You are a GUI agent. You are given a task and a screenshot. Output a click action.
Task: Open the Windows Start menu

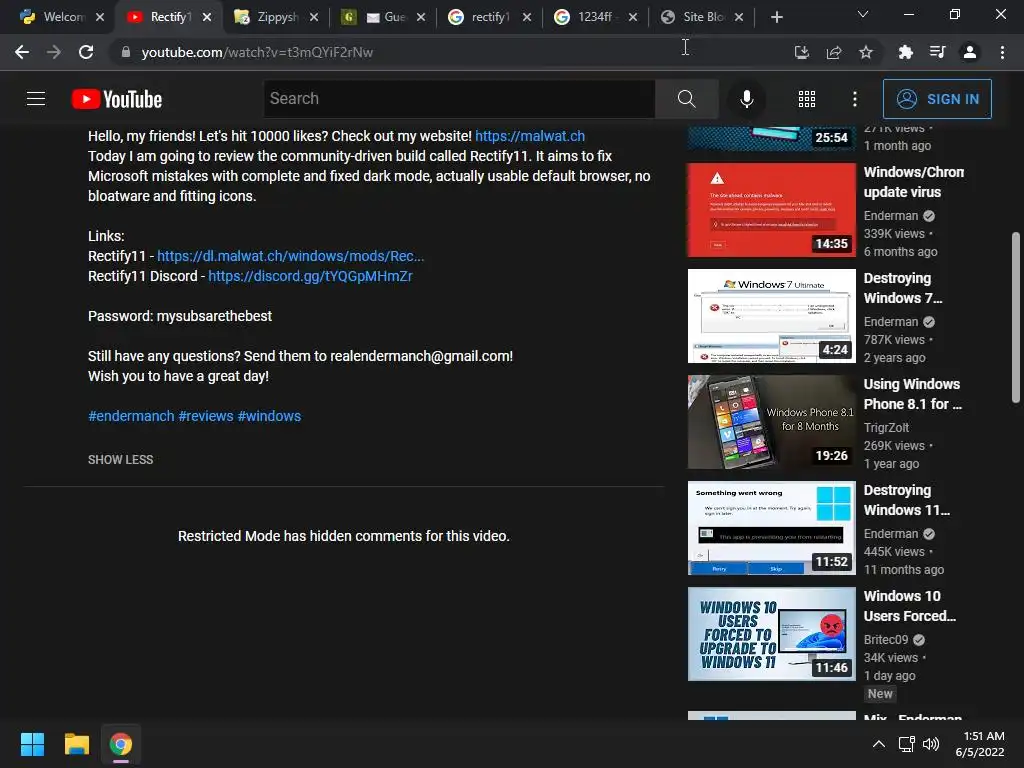[32, 744]
